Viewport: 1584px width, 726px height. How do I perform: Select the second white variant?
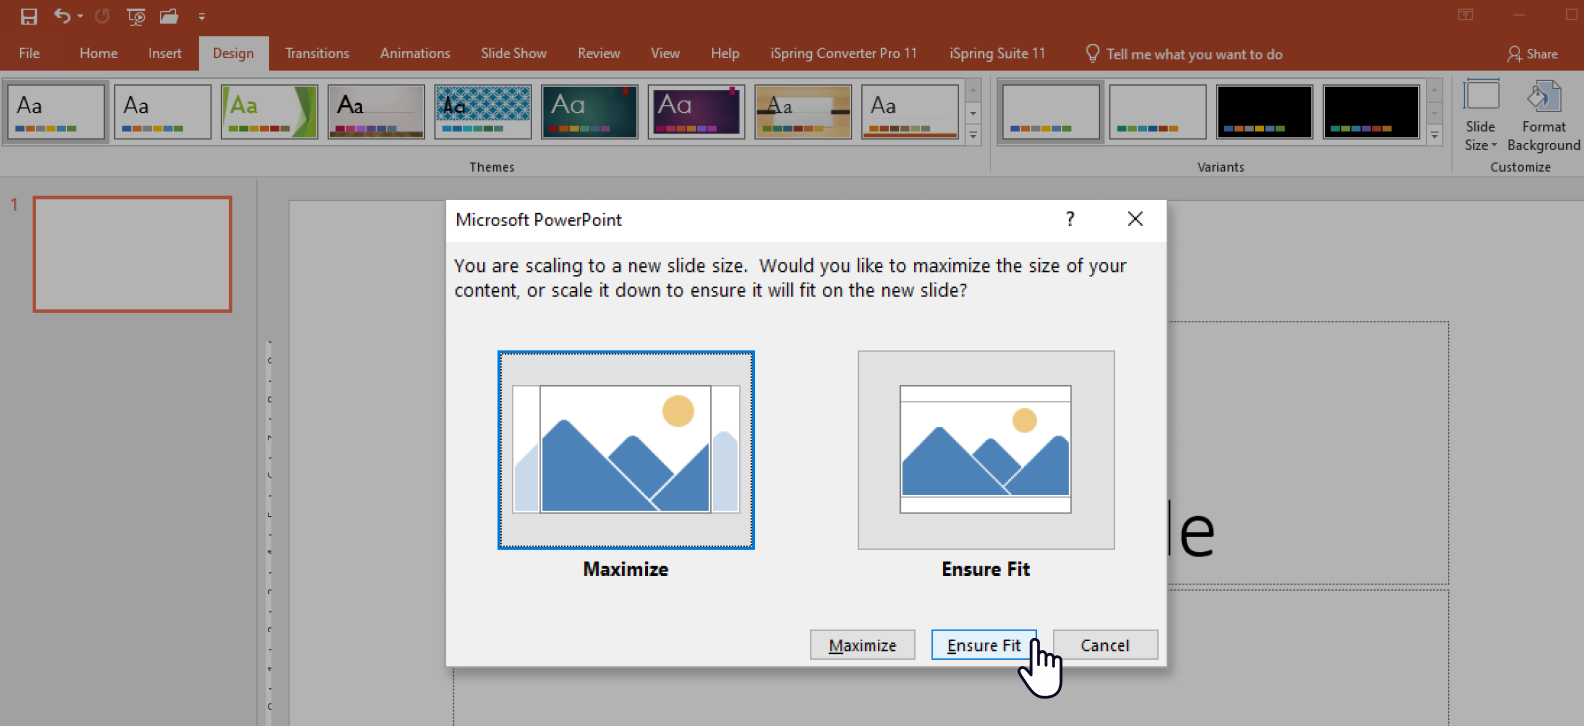[x=1158, y=111]
